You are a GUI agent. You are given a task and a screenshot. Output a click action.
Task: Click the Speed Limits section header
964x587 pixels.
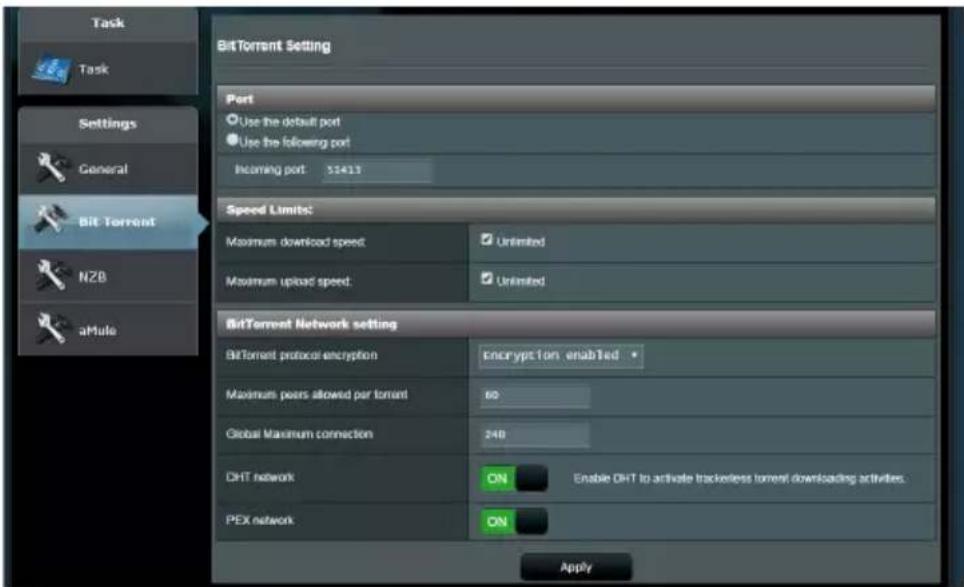pos(576,210)
